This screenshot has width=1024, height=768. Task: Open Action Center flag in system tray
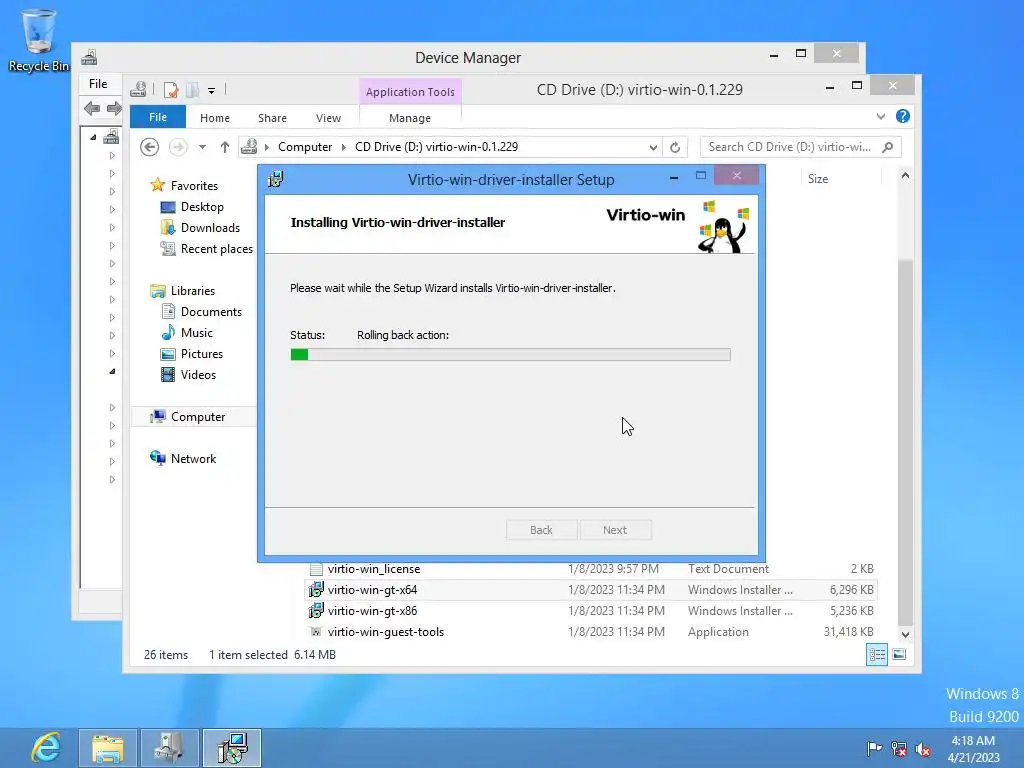tap(874, 748)
